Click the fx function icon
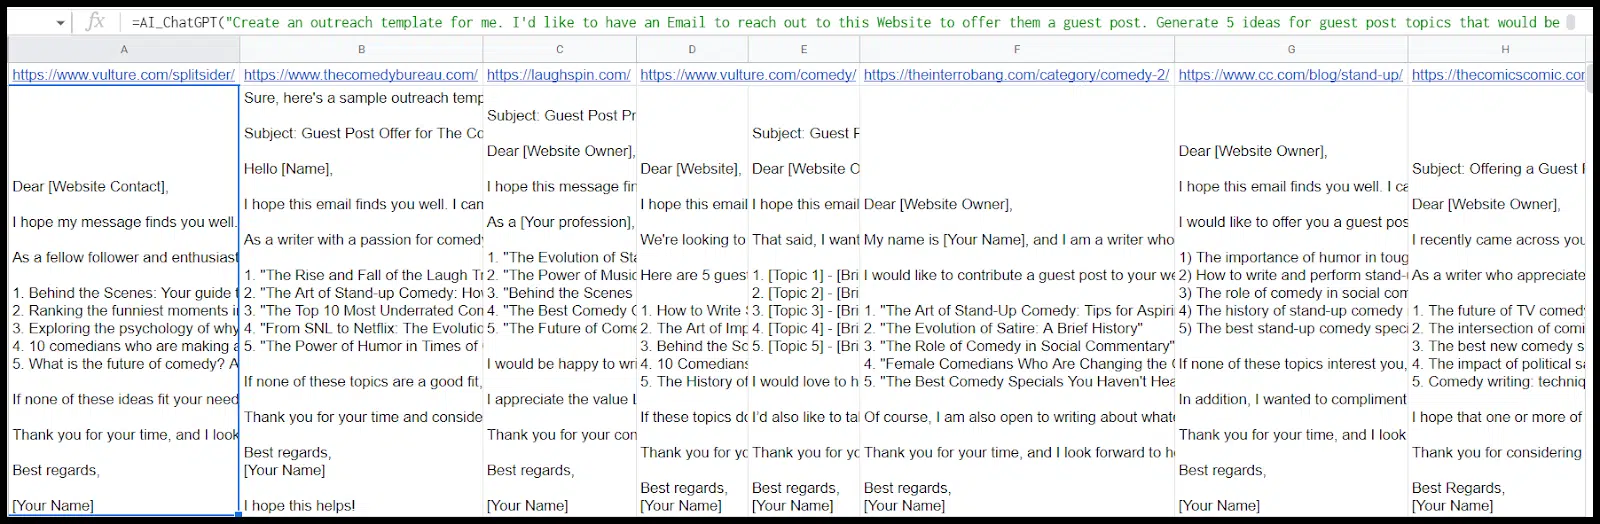1600x524 pixels. pos(95,22)
